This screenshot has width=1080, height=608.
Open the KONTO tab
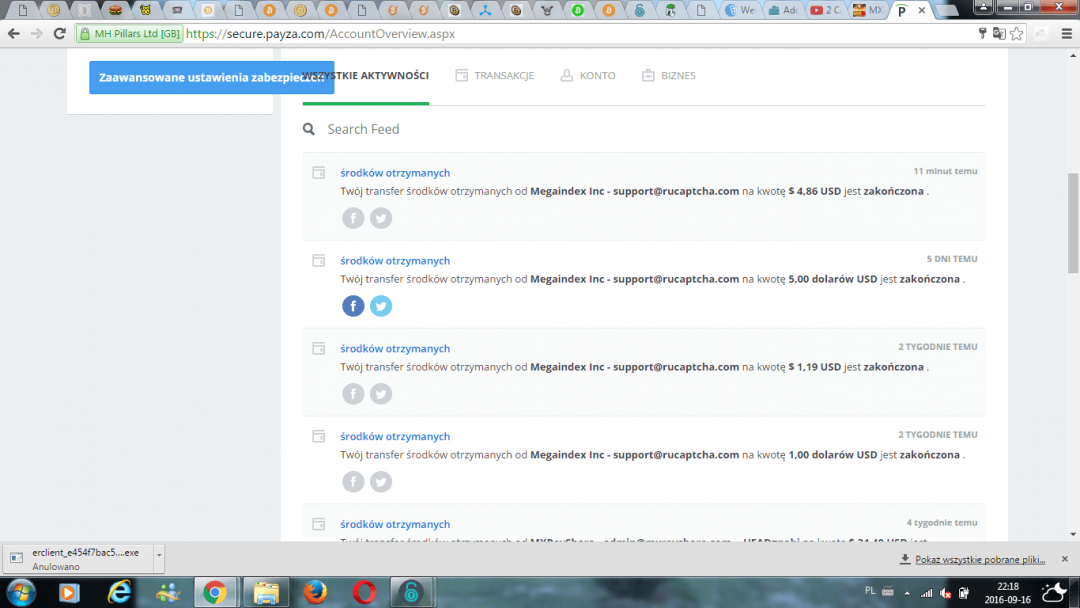tap(588, 76)
